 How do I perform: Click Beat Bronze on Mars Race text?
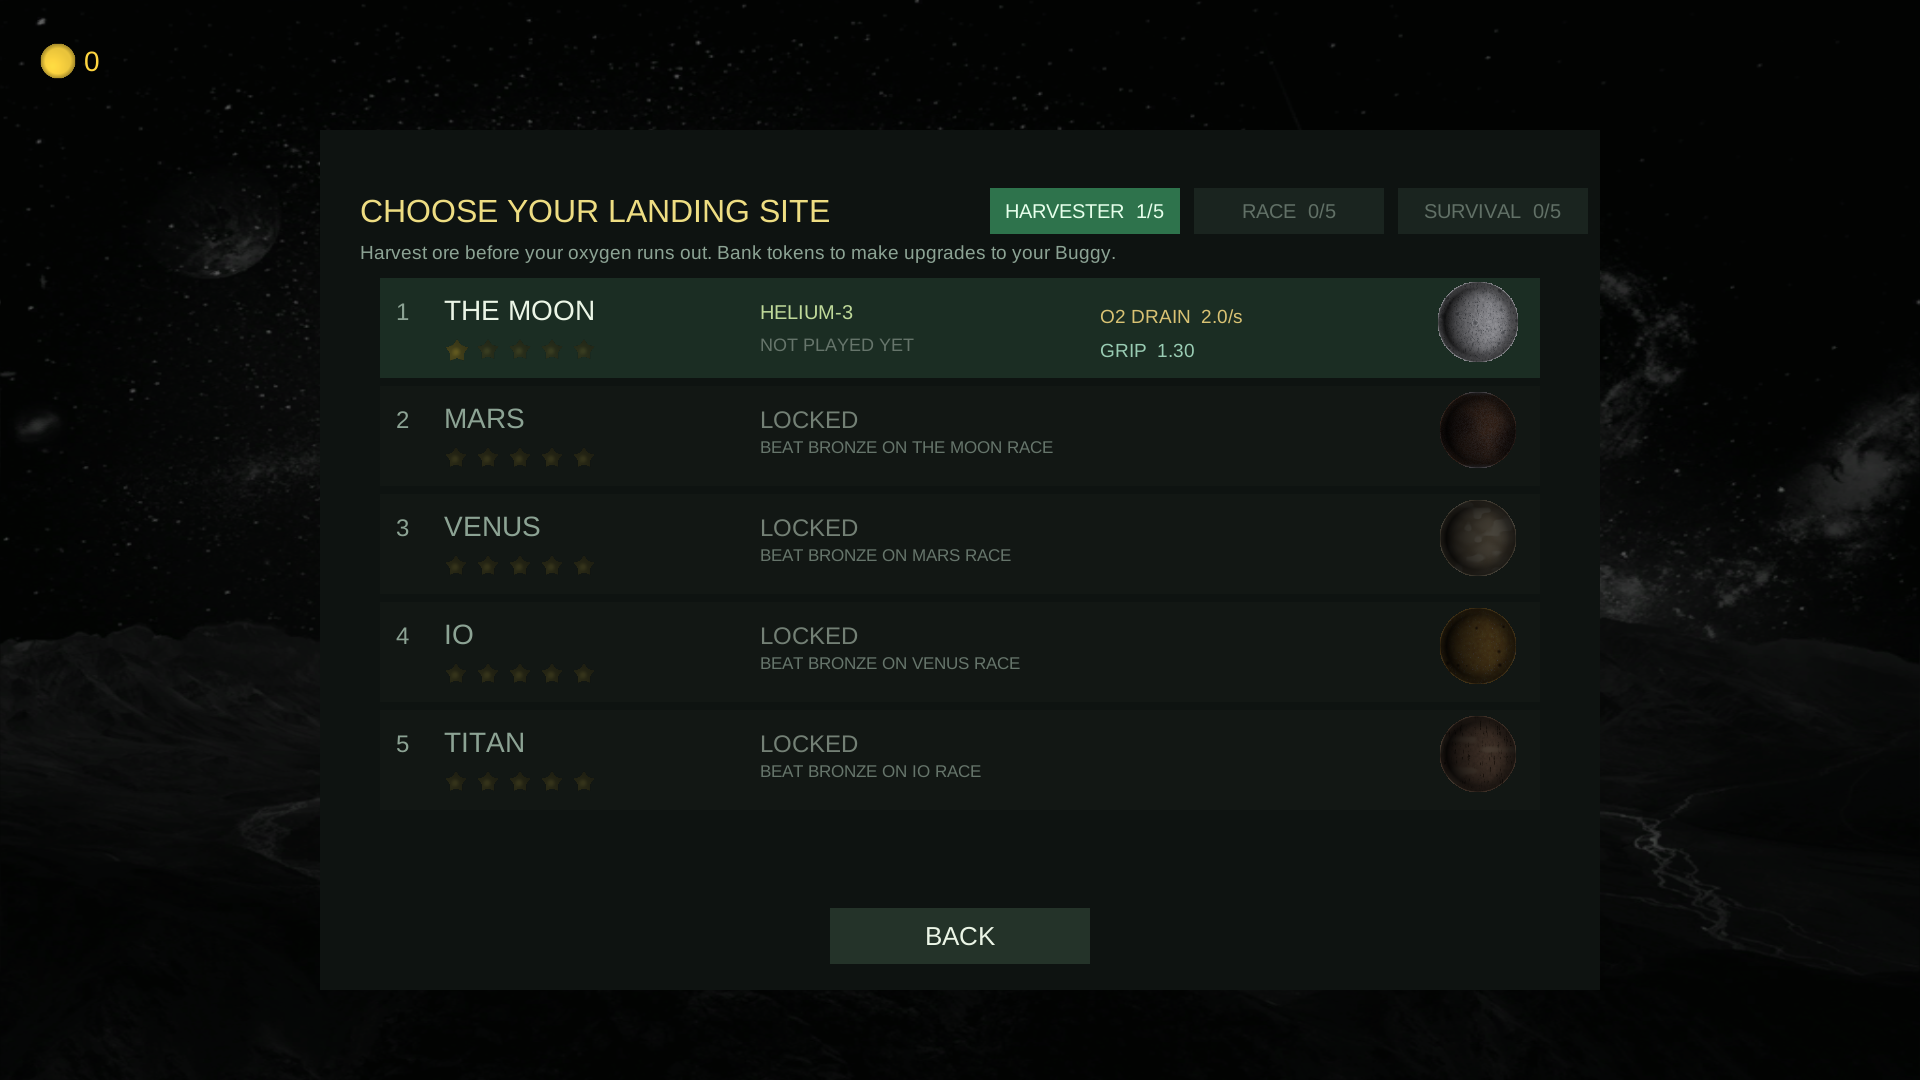tap(885, 556)
